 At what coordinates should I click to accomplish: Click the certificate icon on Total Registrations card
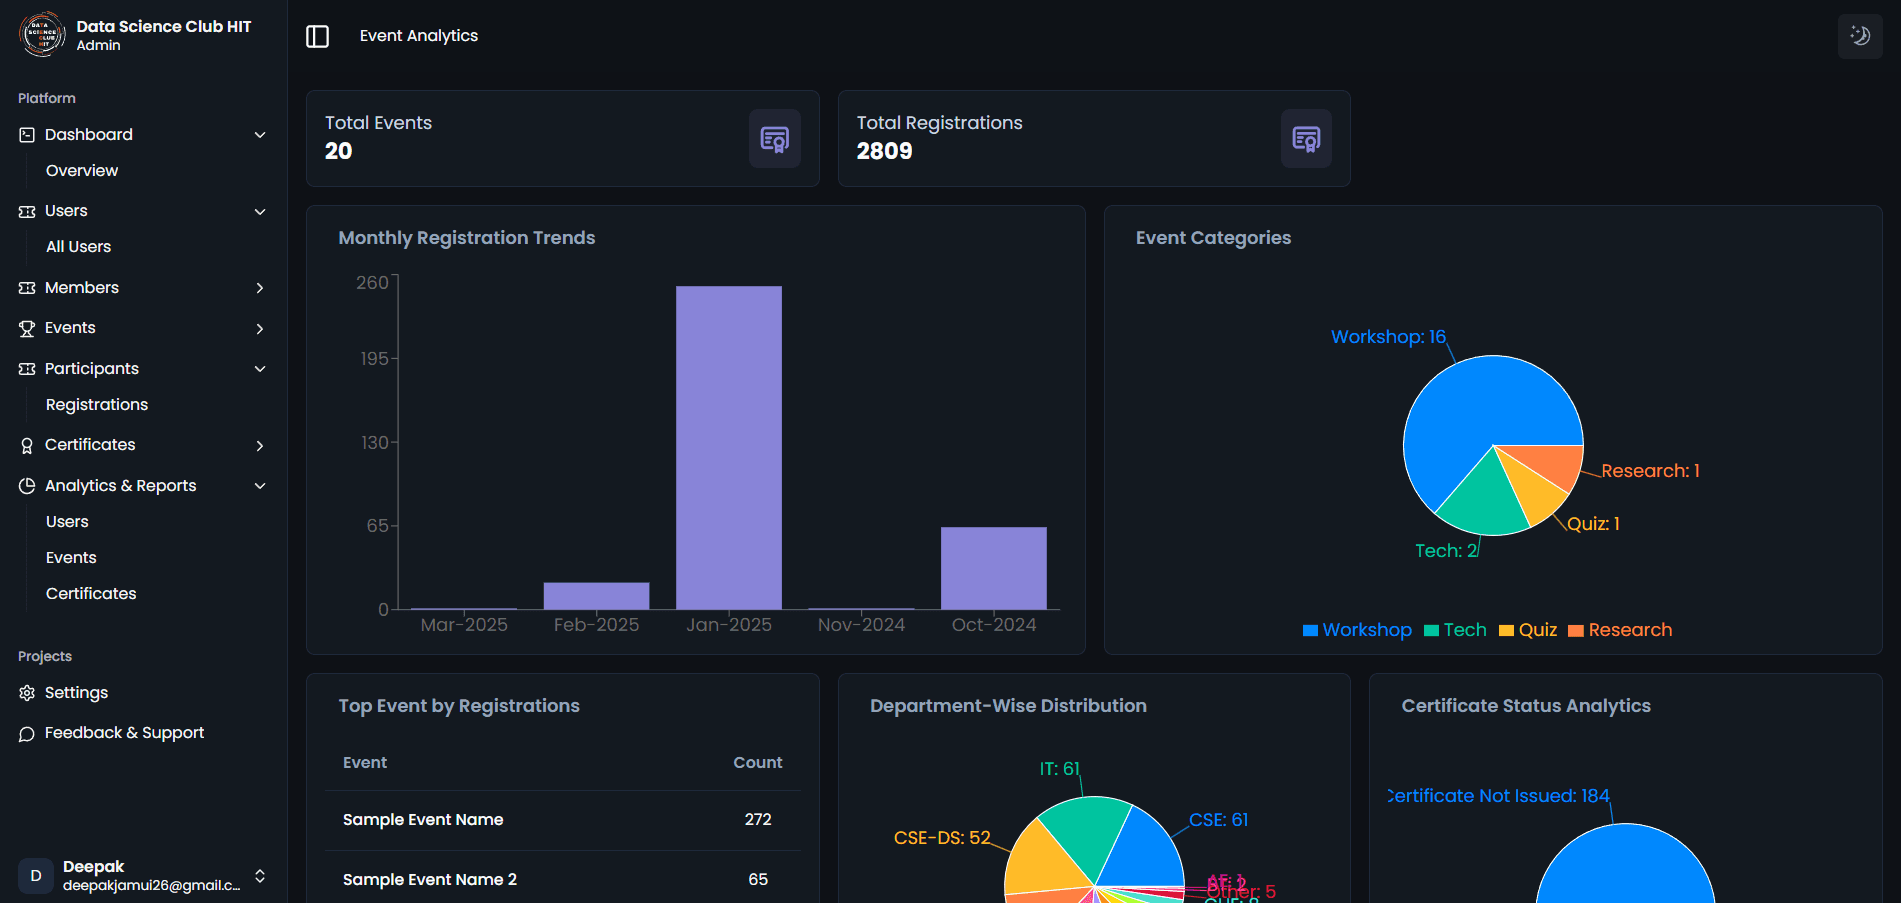click(1306, 139)
